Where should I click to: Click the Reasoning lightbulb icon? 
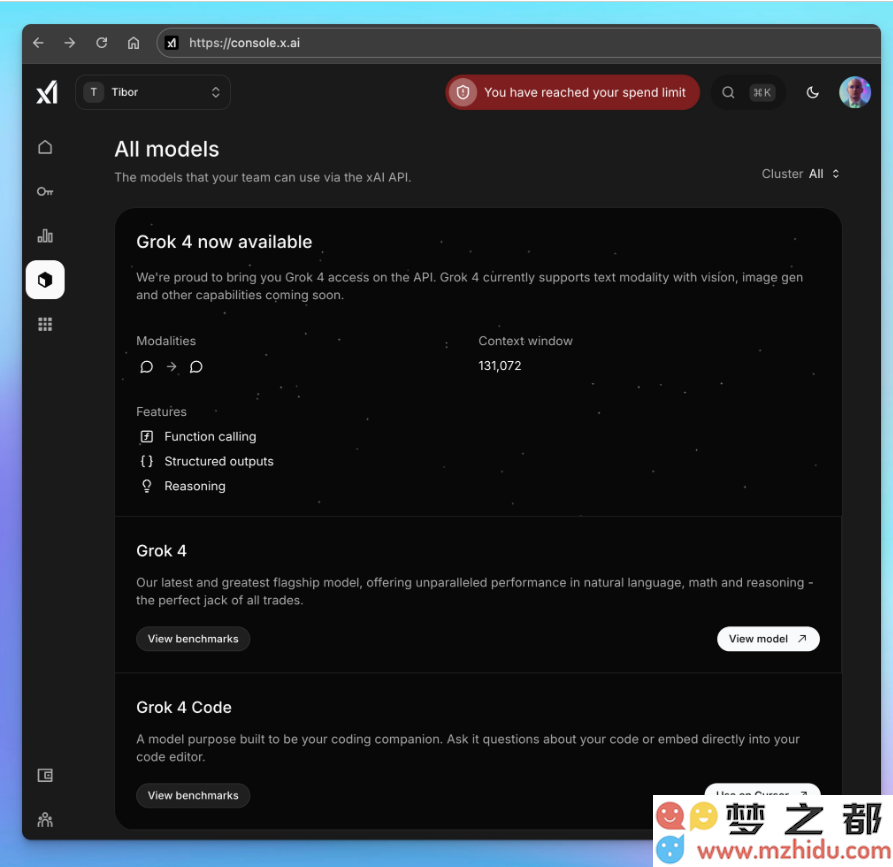click(146, 486)
